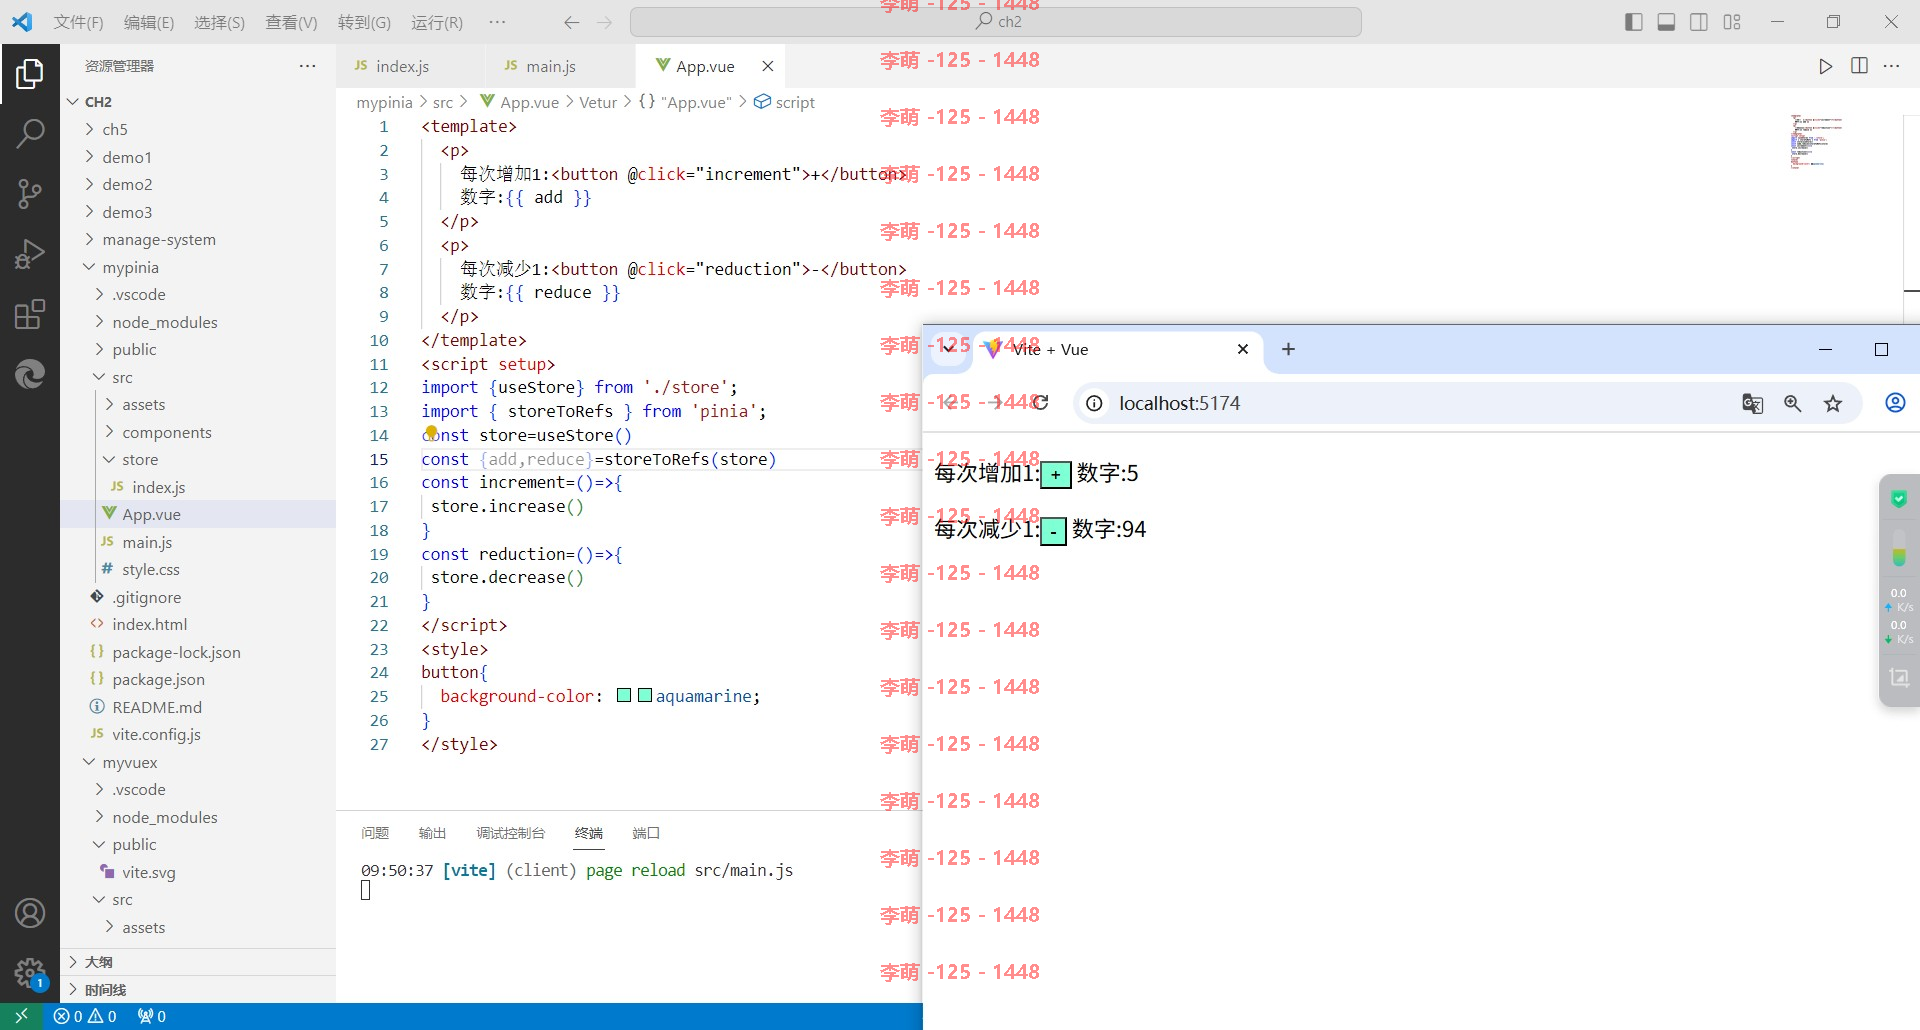Open Source Control view in activity bar
Image resolution: width=1920 pixels, height=1030 pixels.
30,193
